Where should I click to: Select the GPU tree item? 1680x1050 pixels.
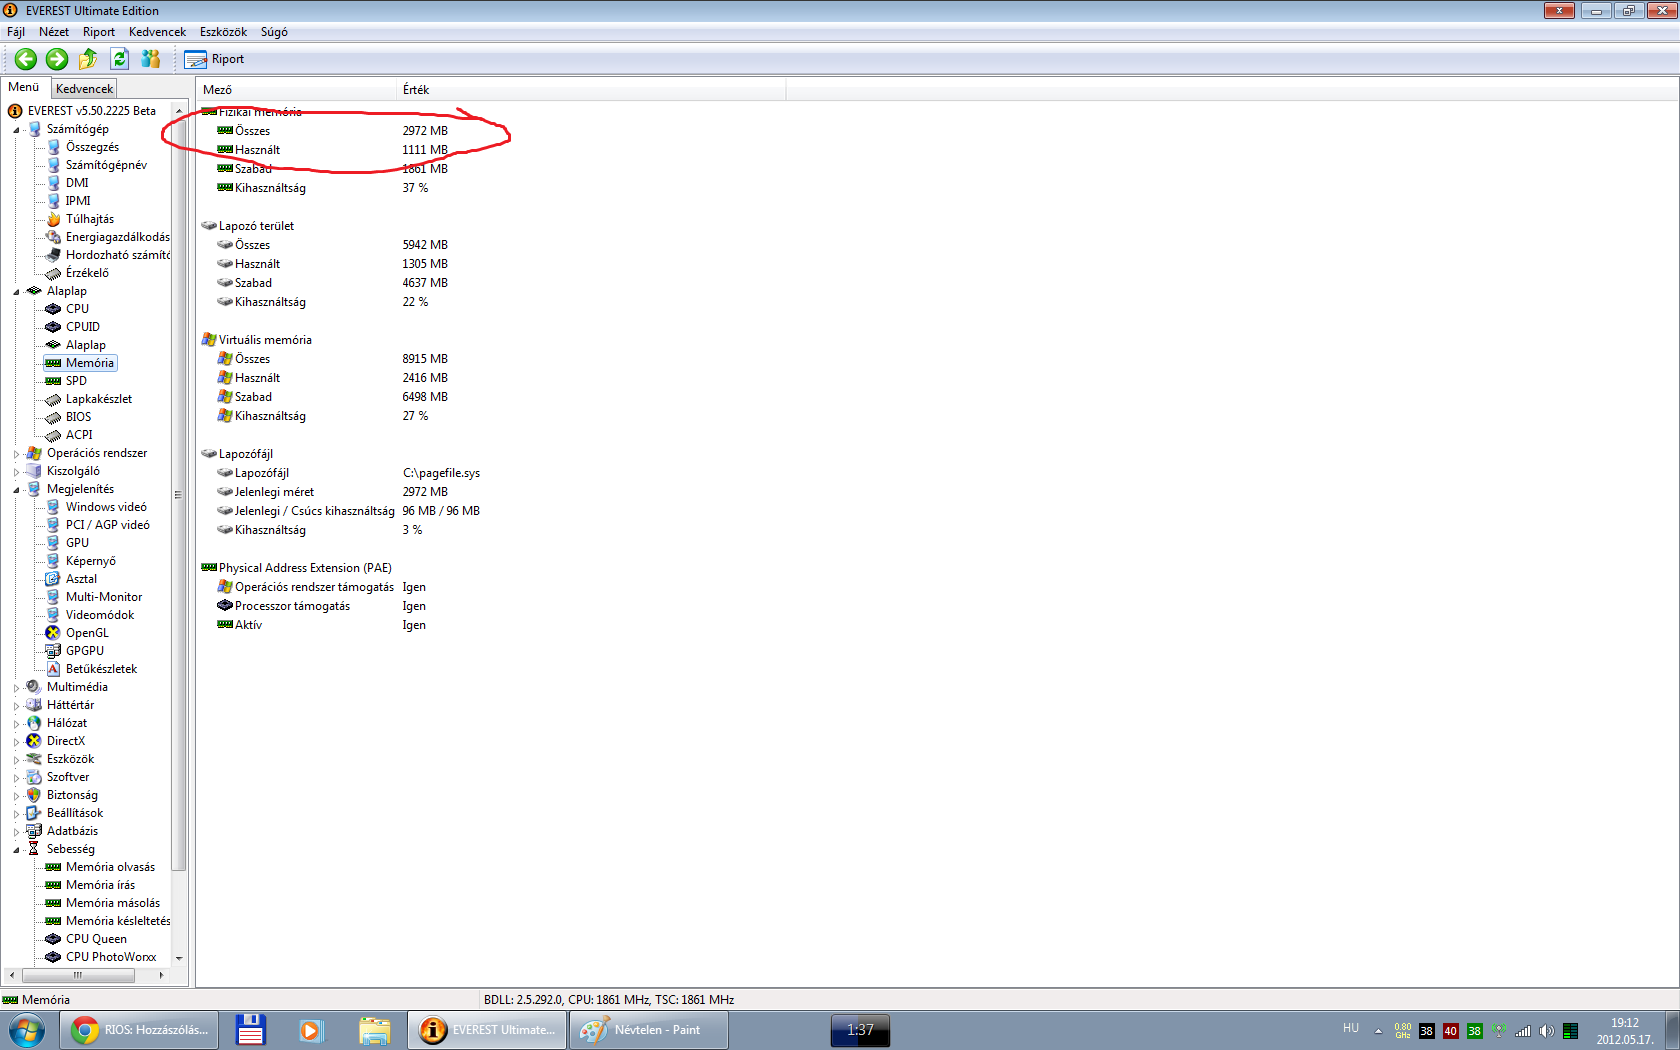click(x=77, y=543)
